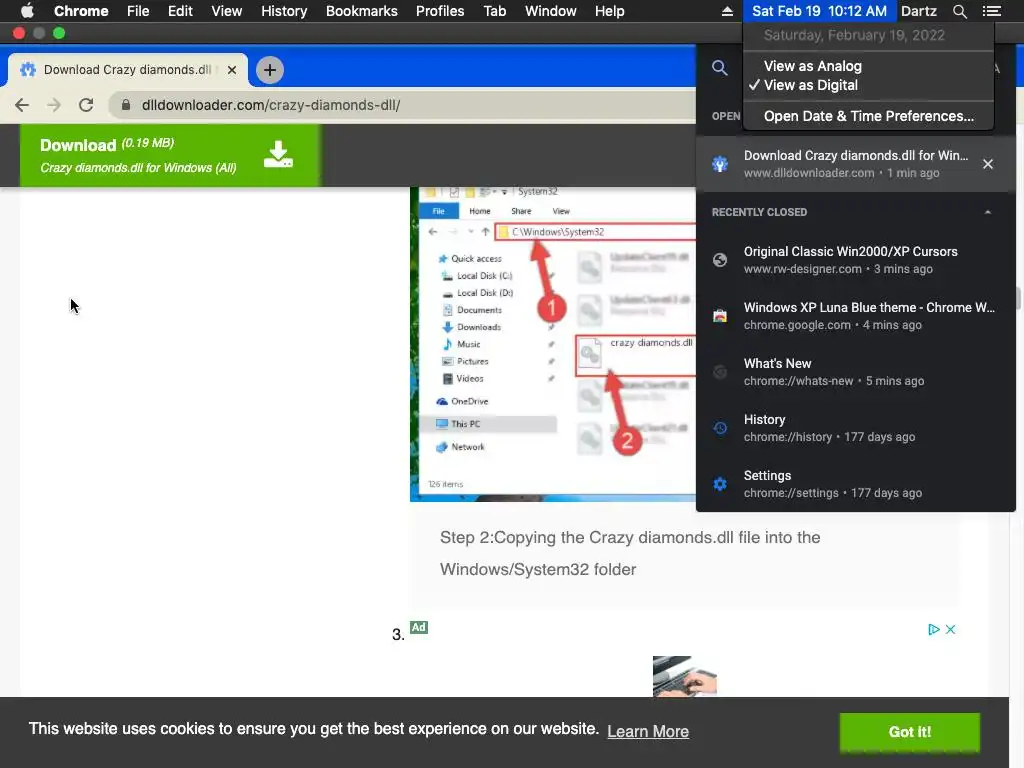Reopen What's New tab
This screenshot has width=1024, height=768.
pyautogui.click(x=856, y=372)
